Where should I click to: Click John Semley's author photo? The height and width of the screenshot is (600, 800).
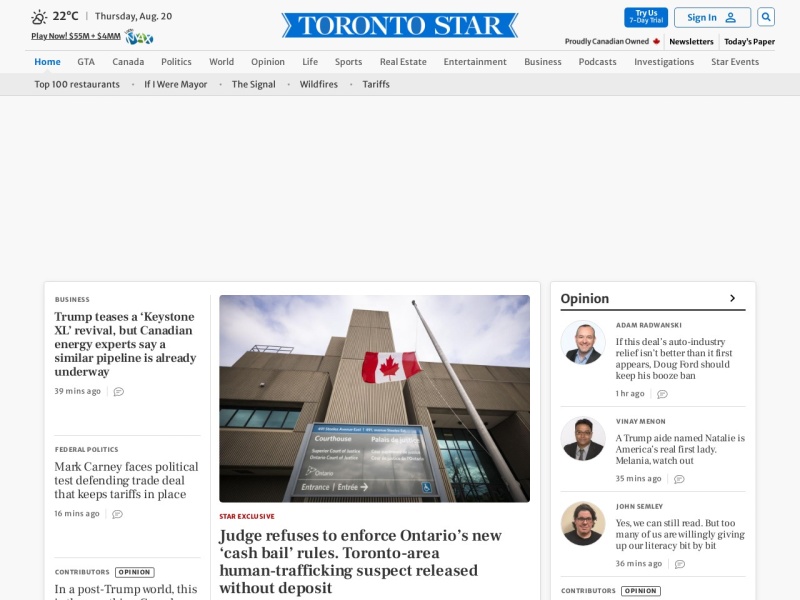tap(583, 523)
